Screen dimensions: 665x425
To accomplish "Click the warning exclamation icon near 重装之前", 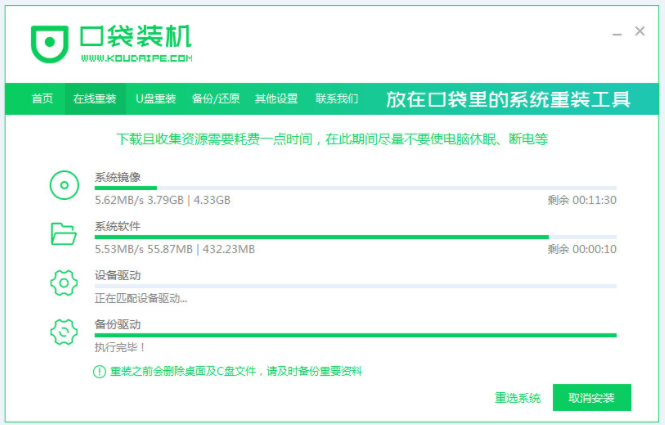I will click(x=99, y=372).
